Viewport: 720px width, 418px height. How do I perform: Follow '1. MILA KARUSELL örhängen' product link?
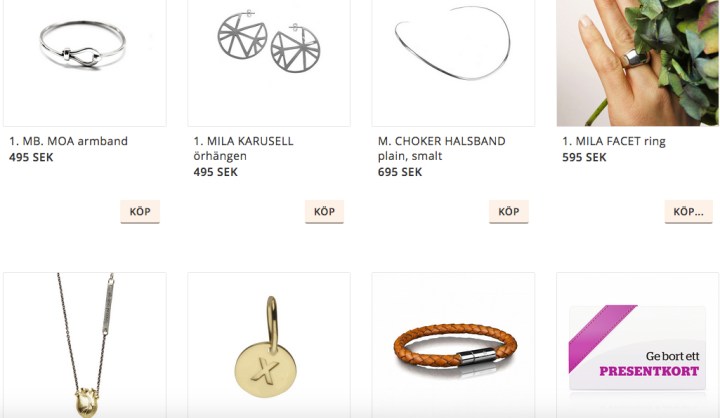pos(243,148)
